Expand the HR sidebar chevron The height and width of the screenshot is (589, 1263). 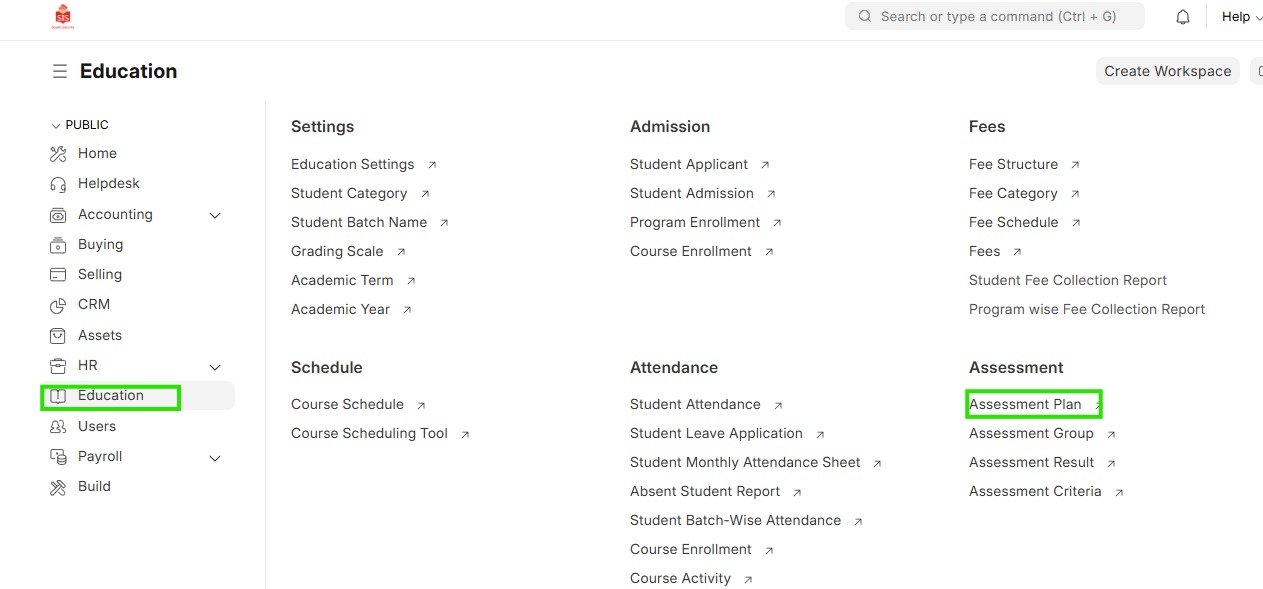(215, 366)
